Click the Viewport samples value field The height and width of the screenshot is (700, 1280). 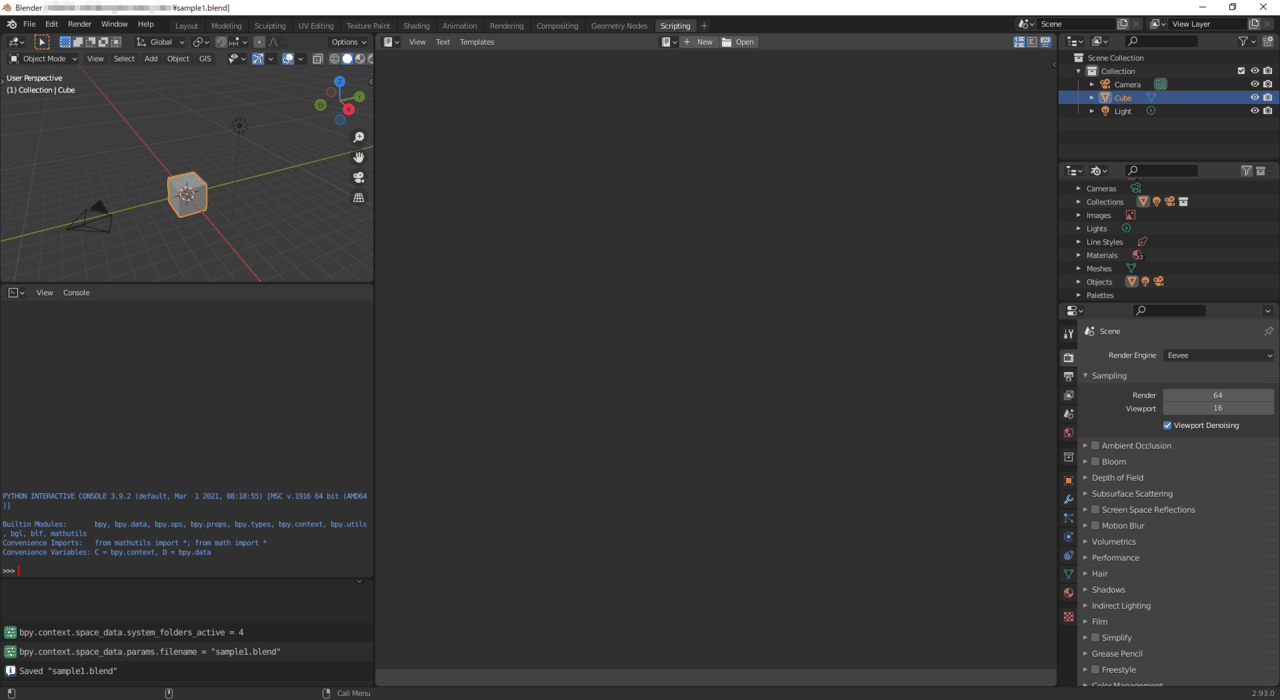pos(1218,408)
